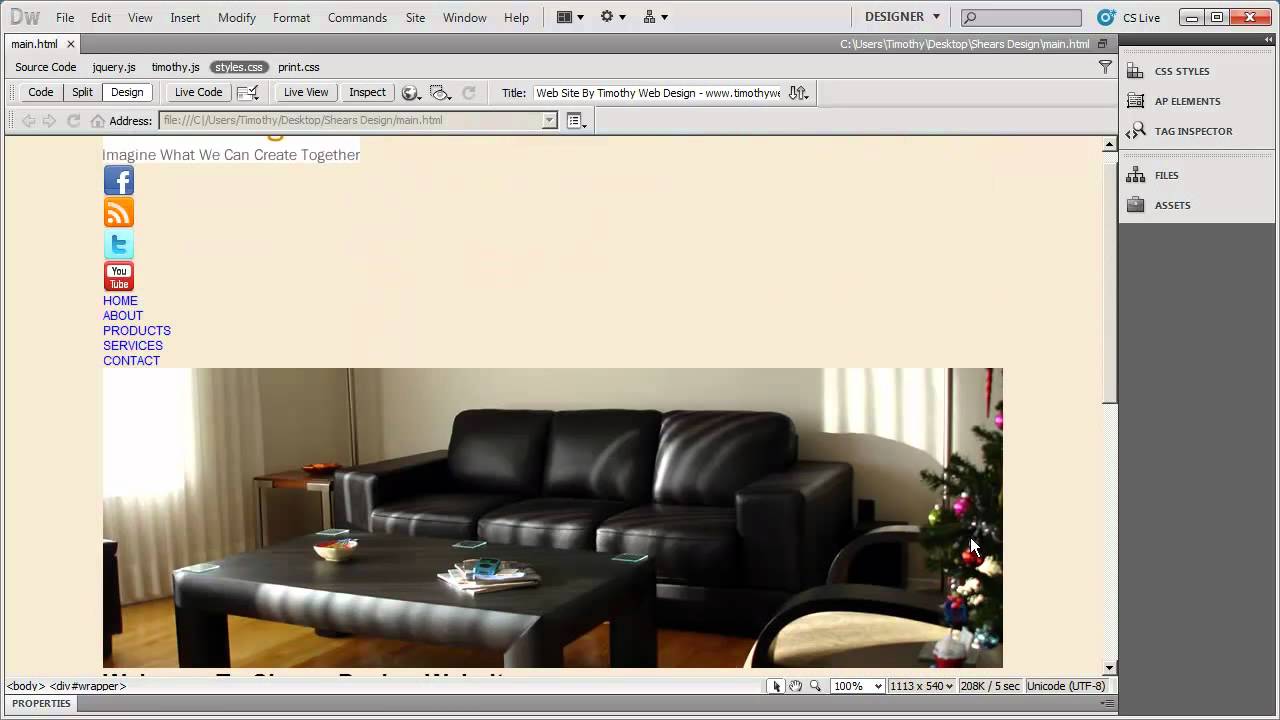Click the Tag Inspector panel icon
The height and width of the screenshot is (720, 1280).
[1135, 131]
